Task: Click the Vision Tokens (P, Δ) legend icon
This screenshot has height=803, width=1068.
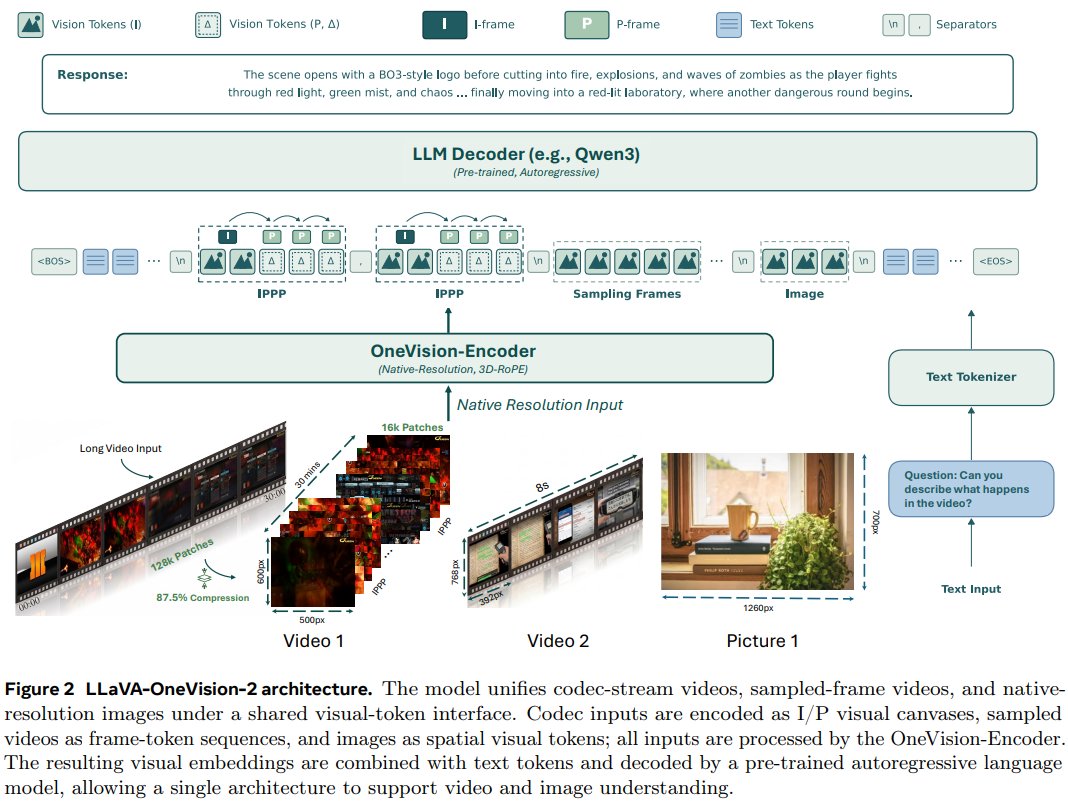Action: pyautogui.click(x=208, y=25)
